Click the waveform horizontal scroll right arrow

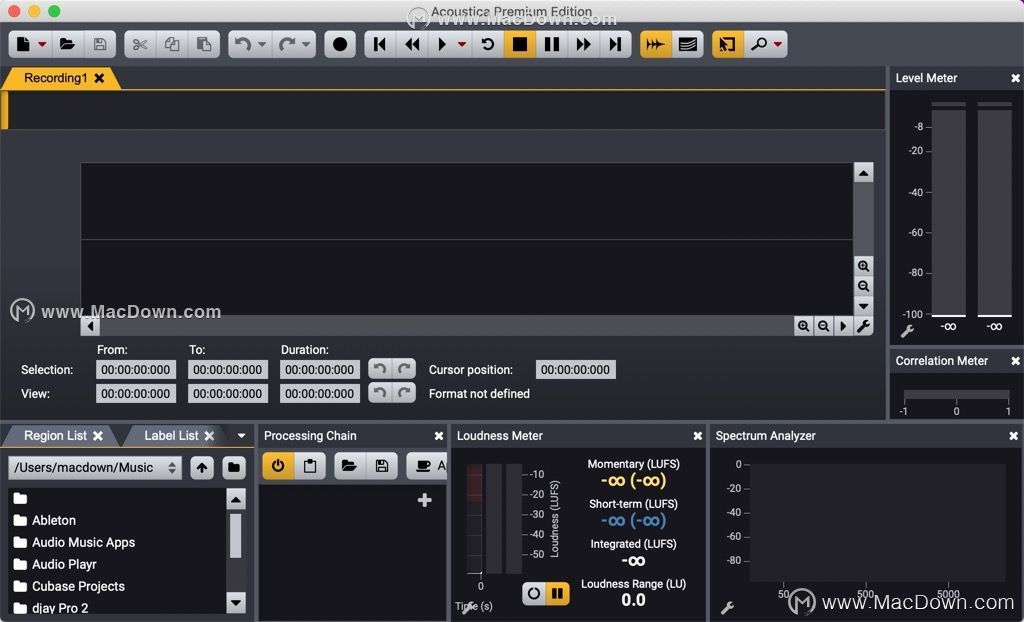843,326
